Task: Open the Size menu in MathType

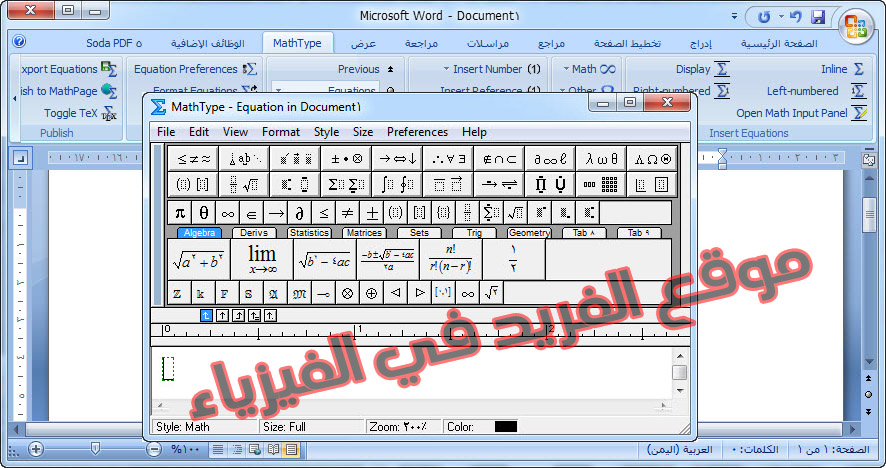Action: point(363,132)
